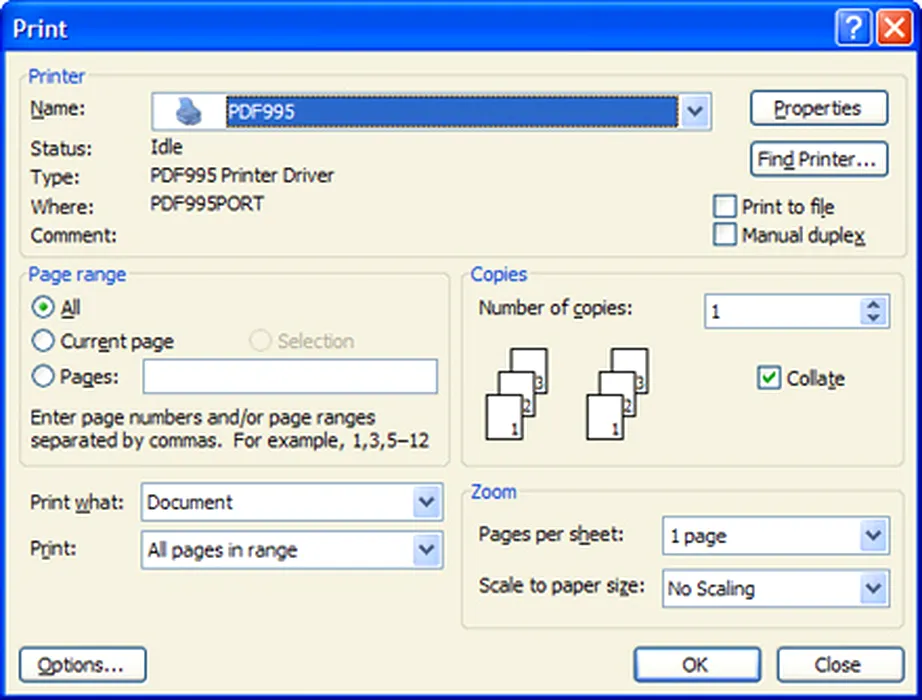
Task: Open the Scale to paper size dropdown
Action: pyautogui.click(x=873, y=588)
